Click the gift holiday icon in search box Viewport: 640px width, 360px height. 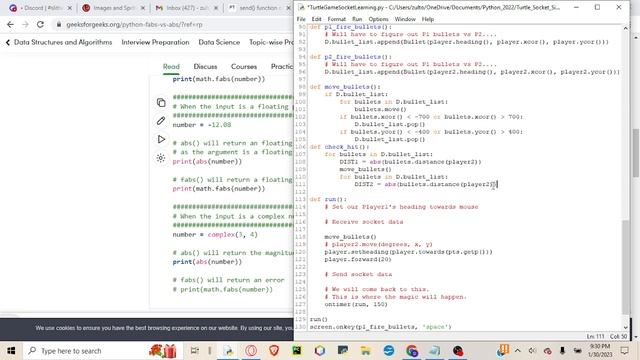tap(163, 351)
